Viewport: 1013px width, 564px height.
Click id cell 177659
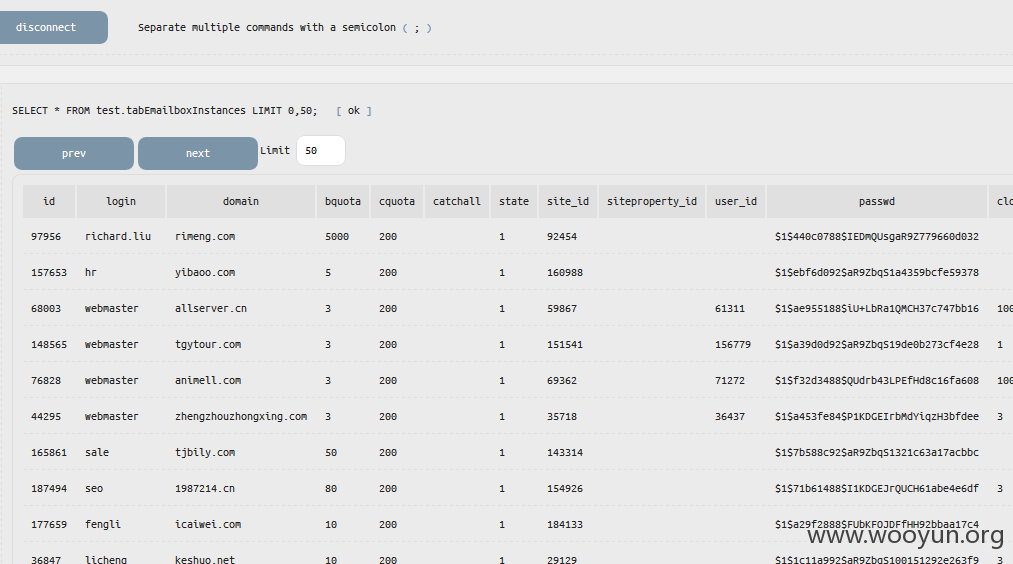49,525
